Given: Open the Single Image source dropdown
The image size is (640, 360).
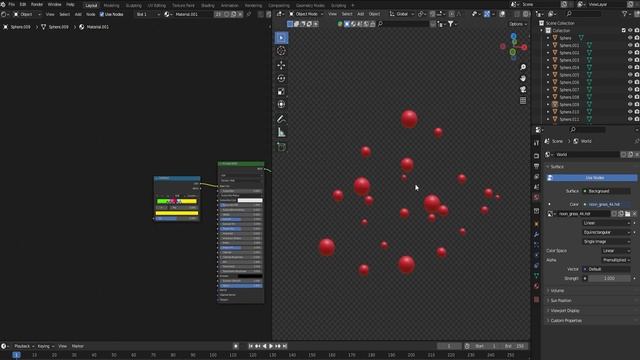Looking at the screenshot, I should point(607,242).
